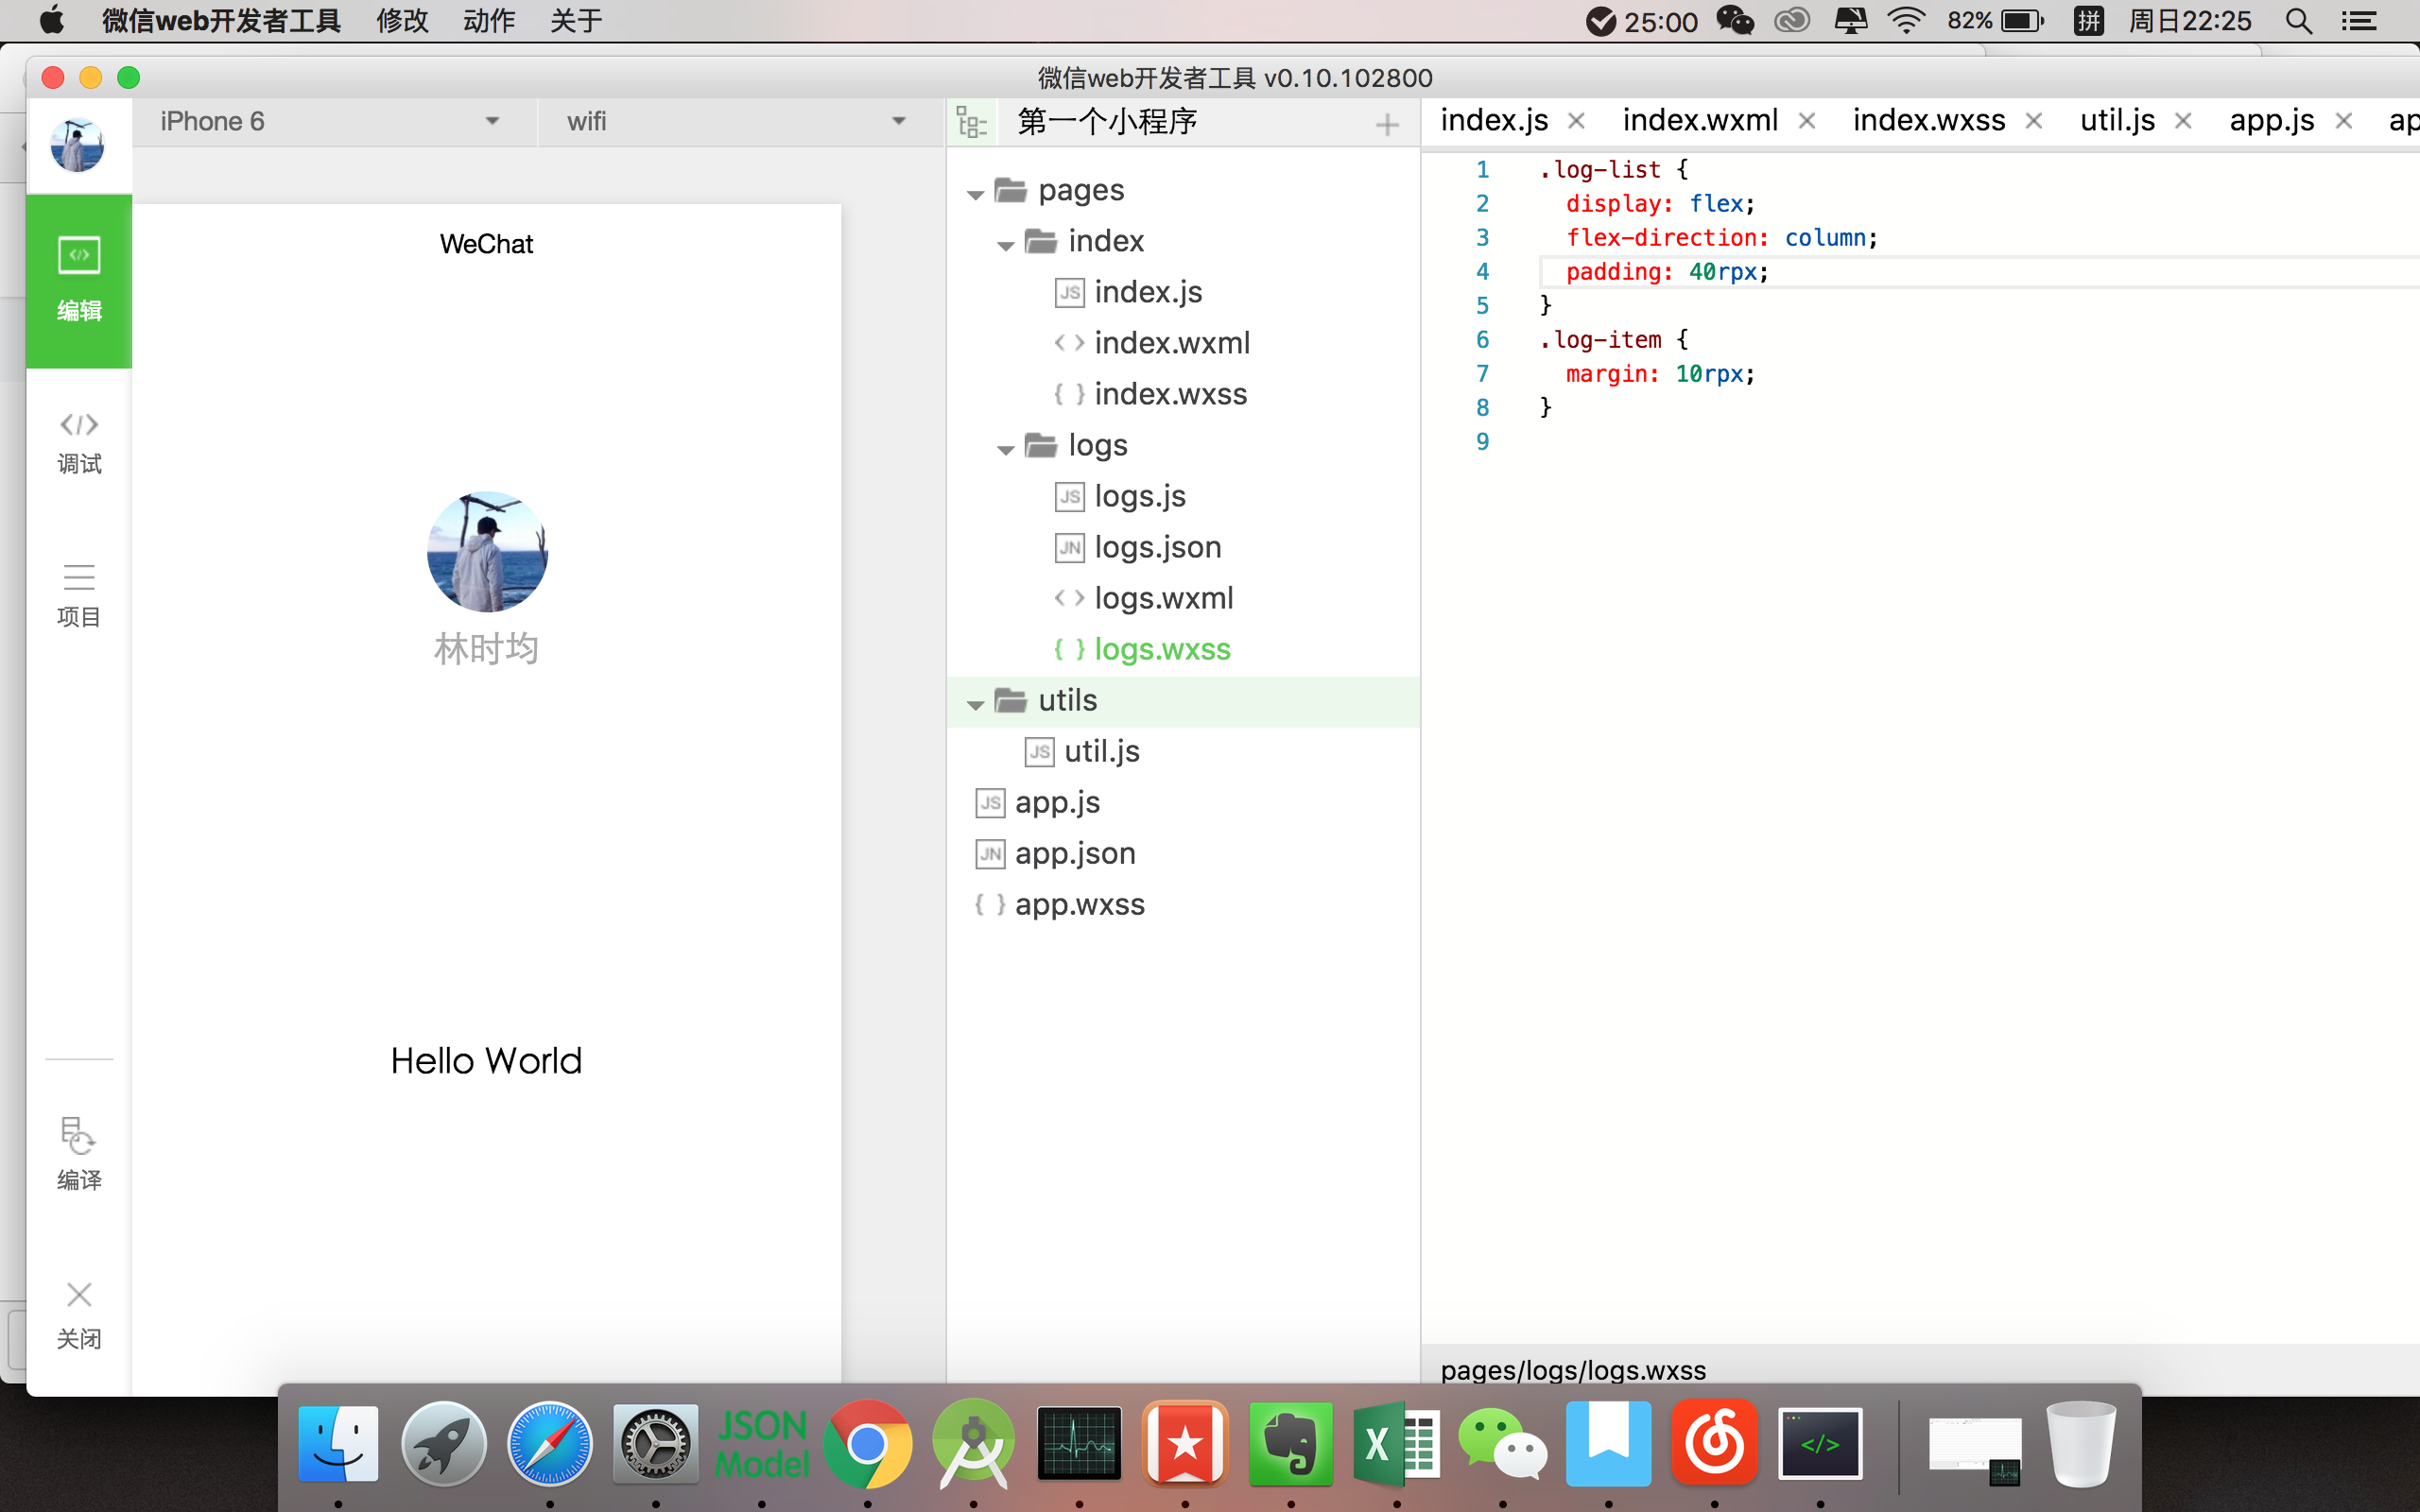Click the file tree toggle icon
The image size is (2420, 1512).
point(971,123)
